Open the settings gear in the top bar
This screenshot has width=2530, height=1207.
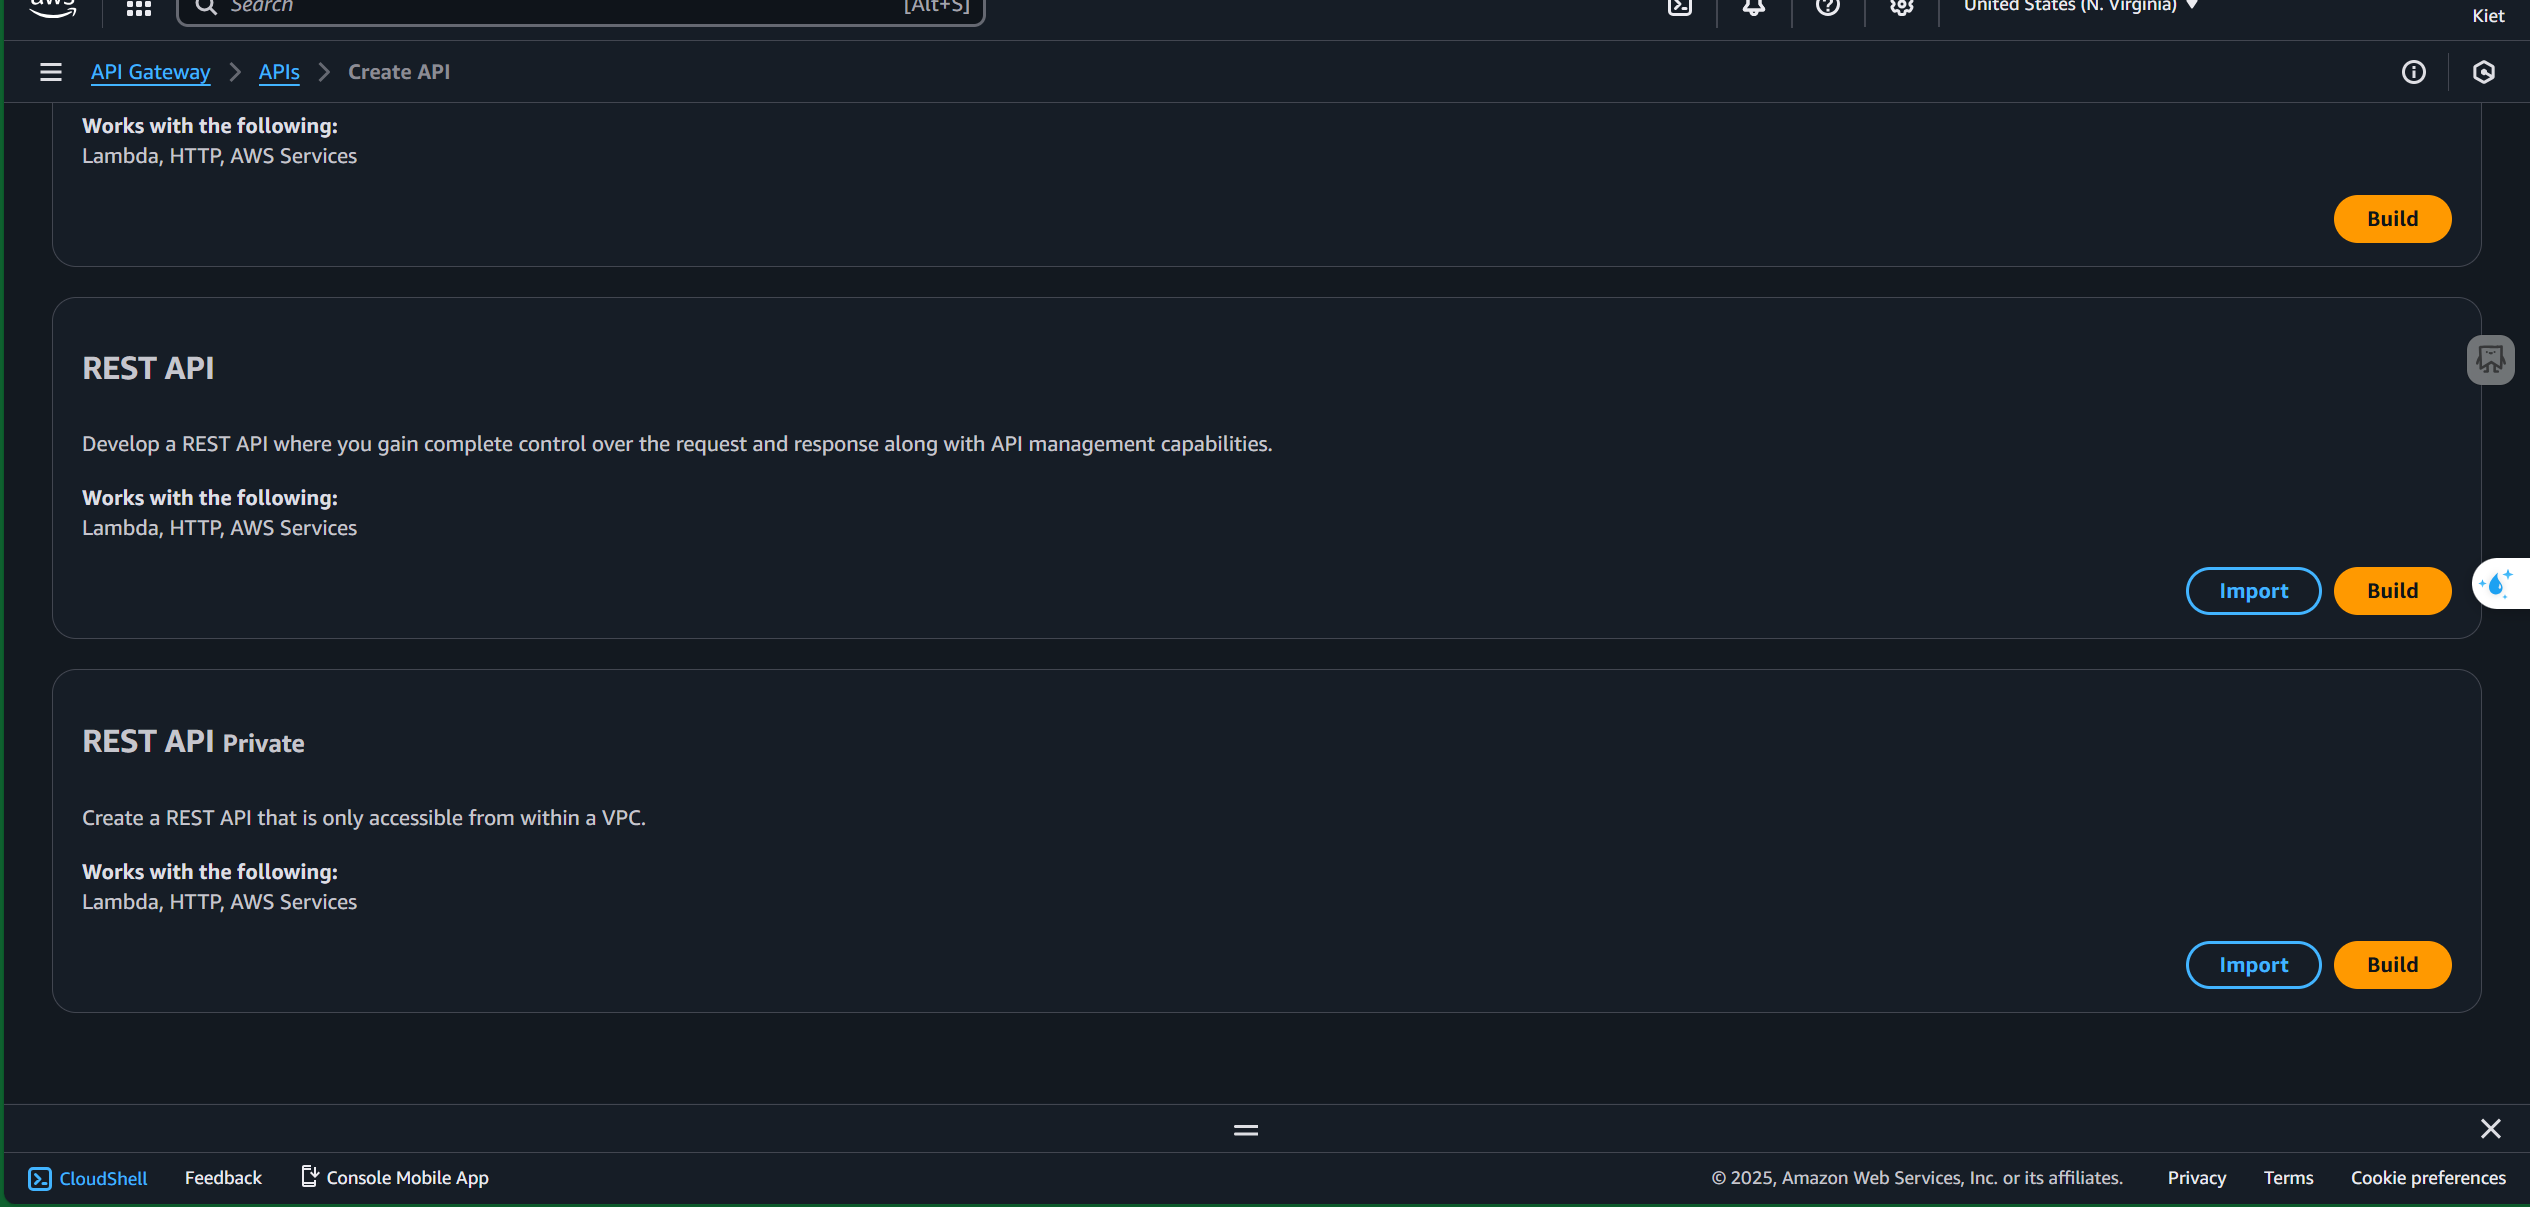[1902, 8]
